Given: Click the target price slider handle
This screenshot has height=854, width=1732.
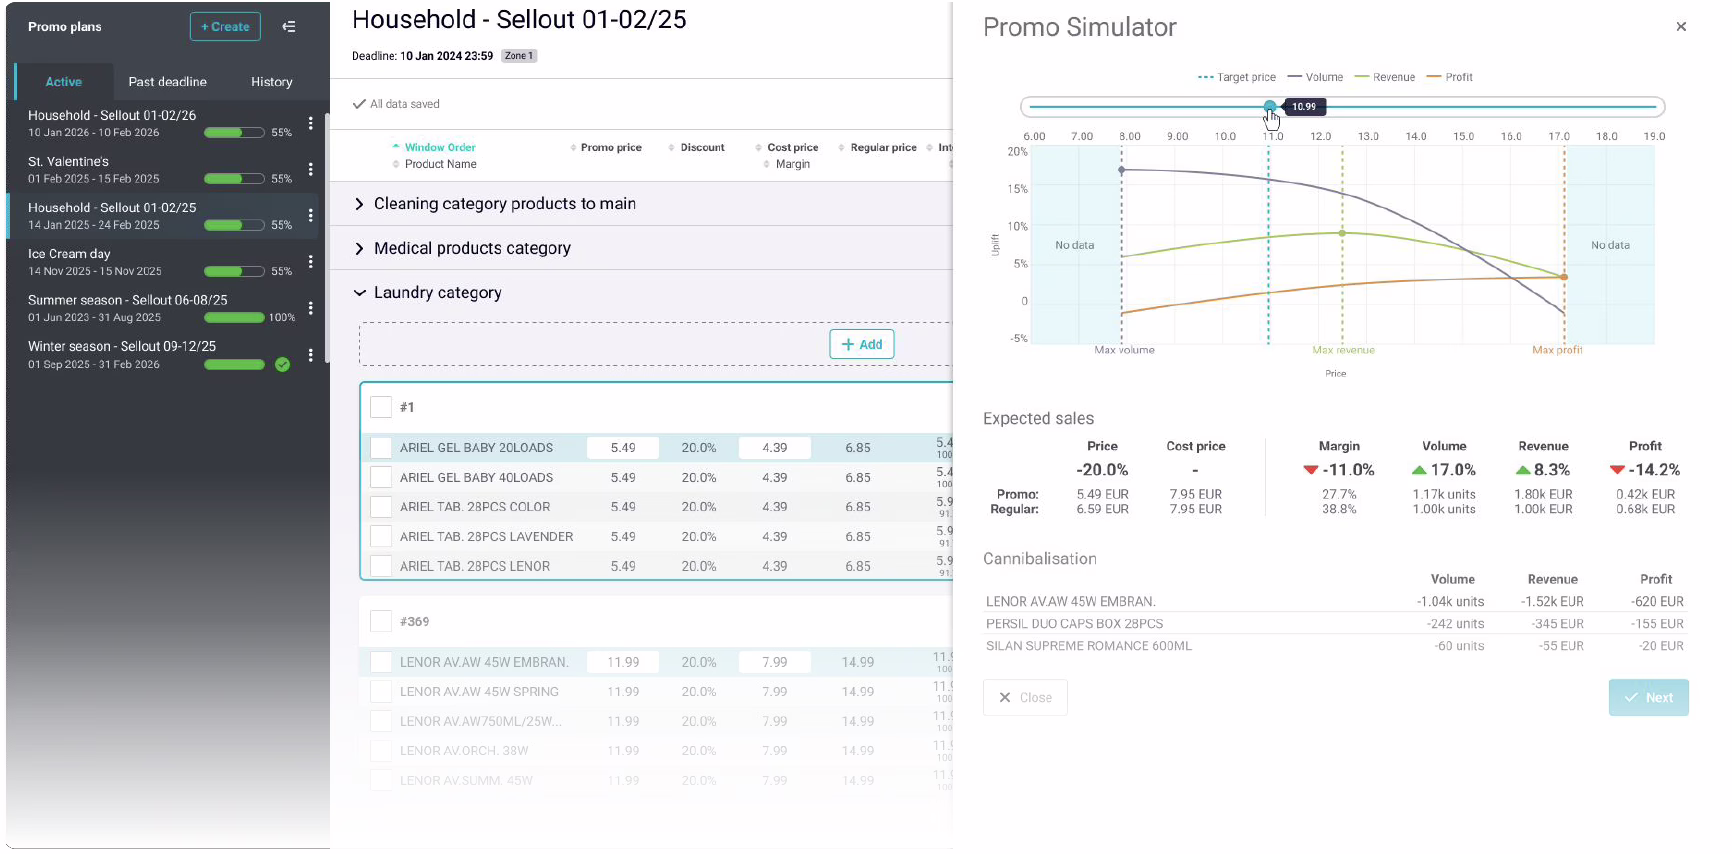Looking at the screenshot, I should click(1269, 106).
